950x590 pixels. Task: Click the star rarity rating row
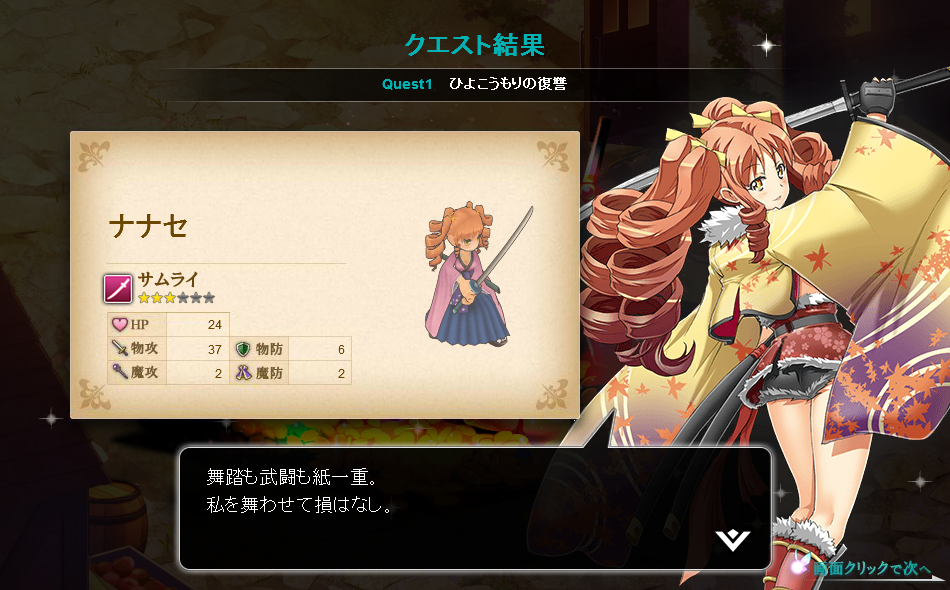176,297
